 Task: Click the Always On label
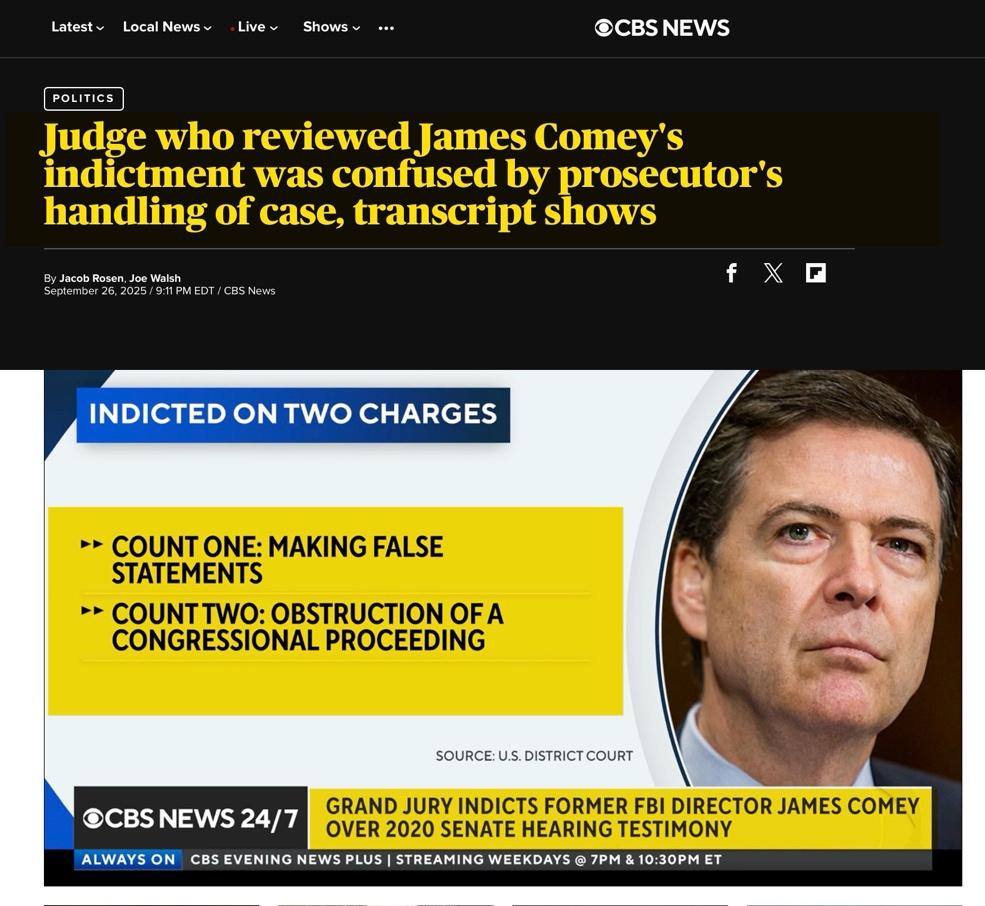pyautogui.click(x=128, y=860)
